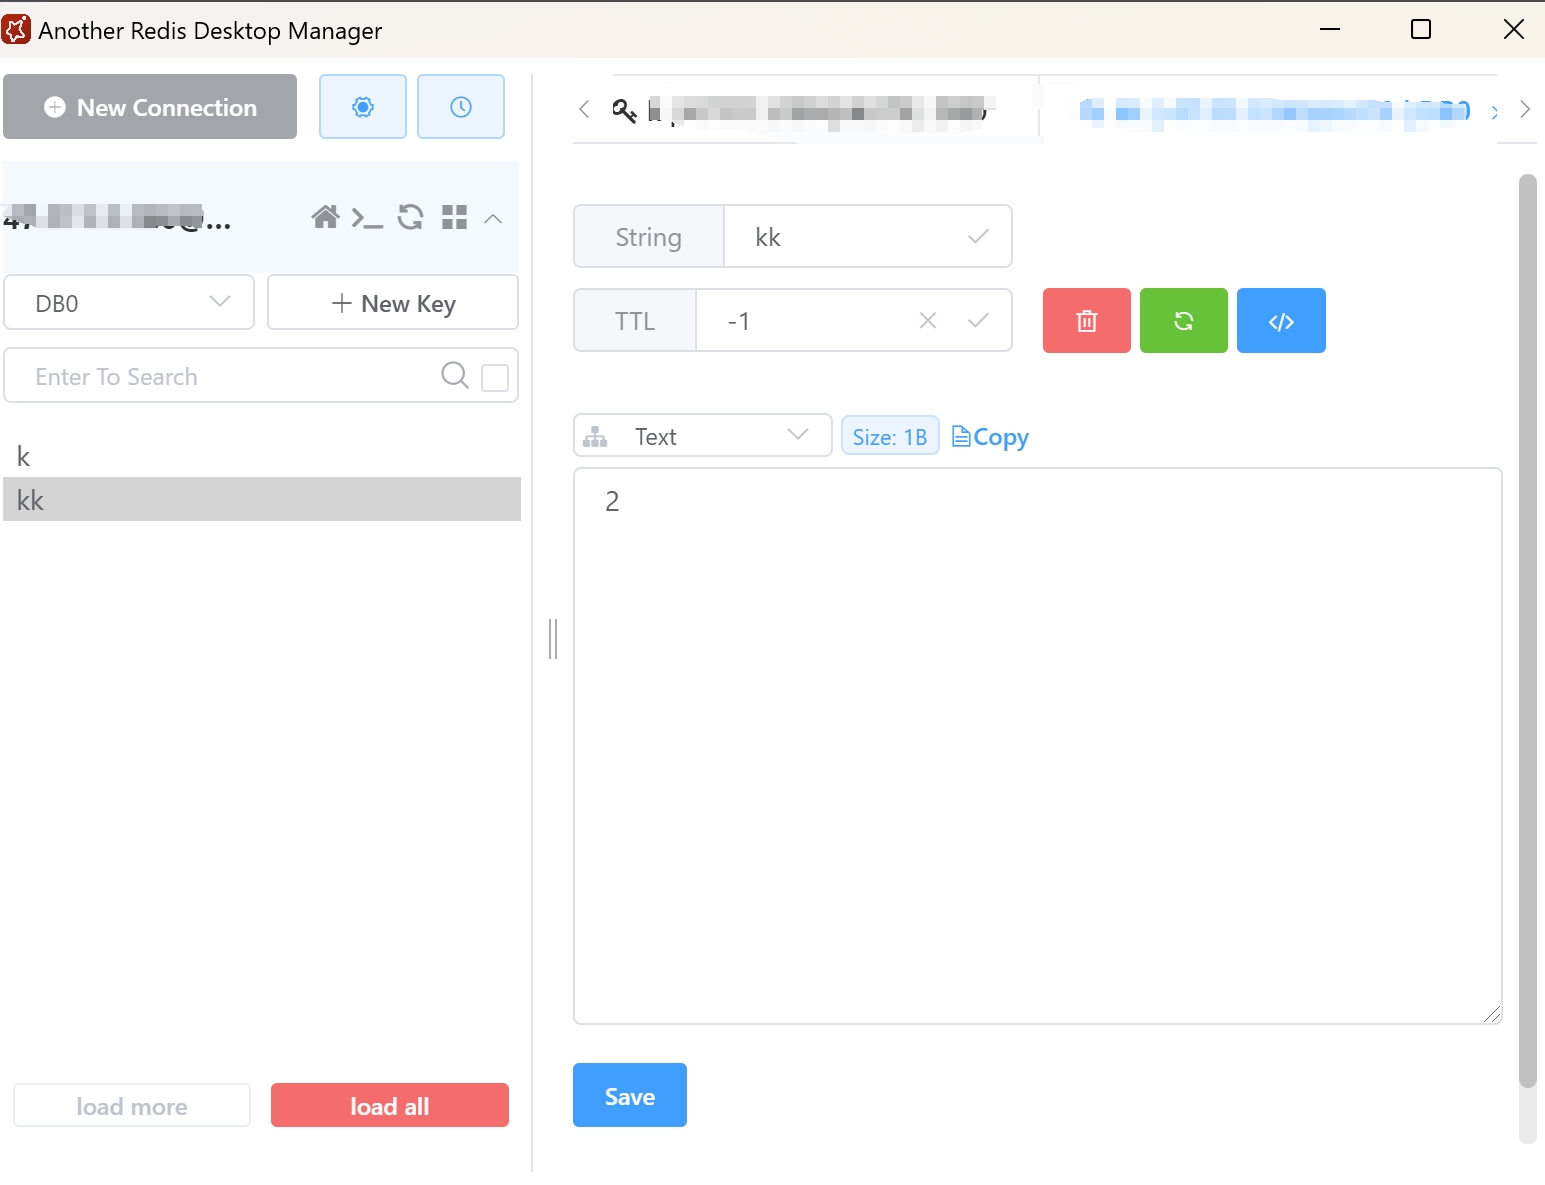Switch to the second blue tab

[1274, 110]
